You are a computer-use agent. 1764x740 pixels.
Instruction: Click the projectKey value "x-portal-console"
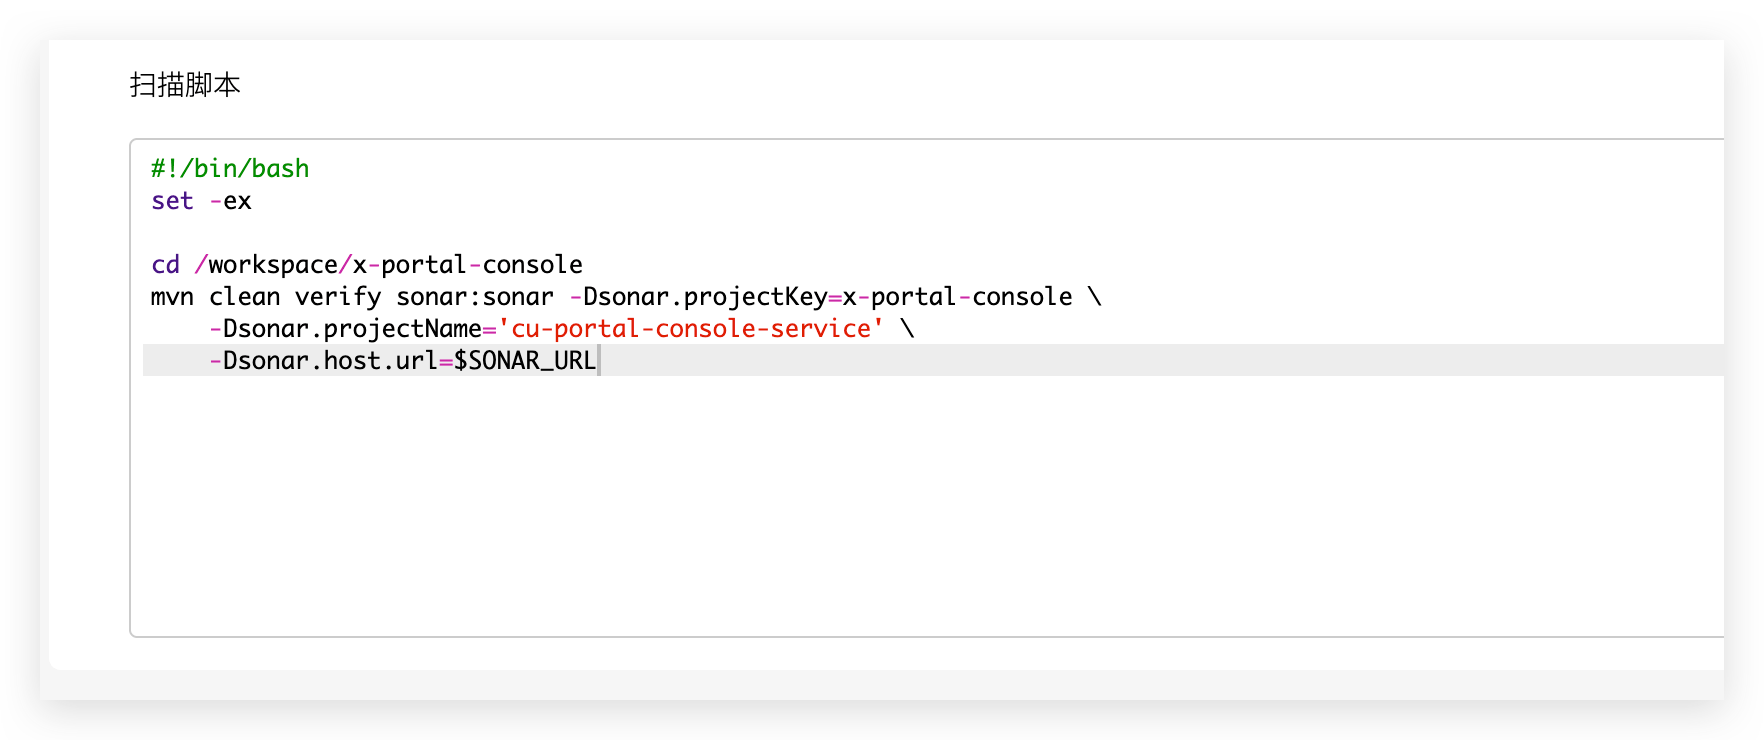coord(957,297)
